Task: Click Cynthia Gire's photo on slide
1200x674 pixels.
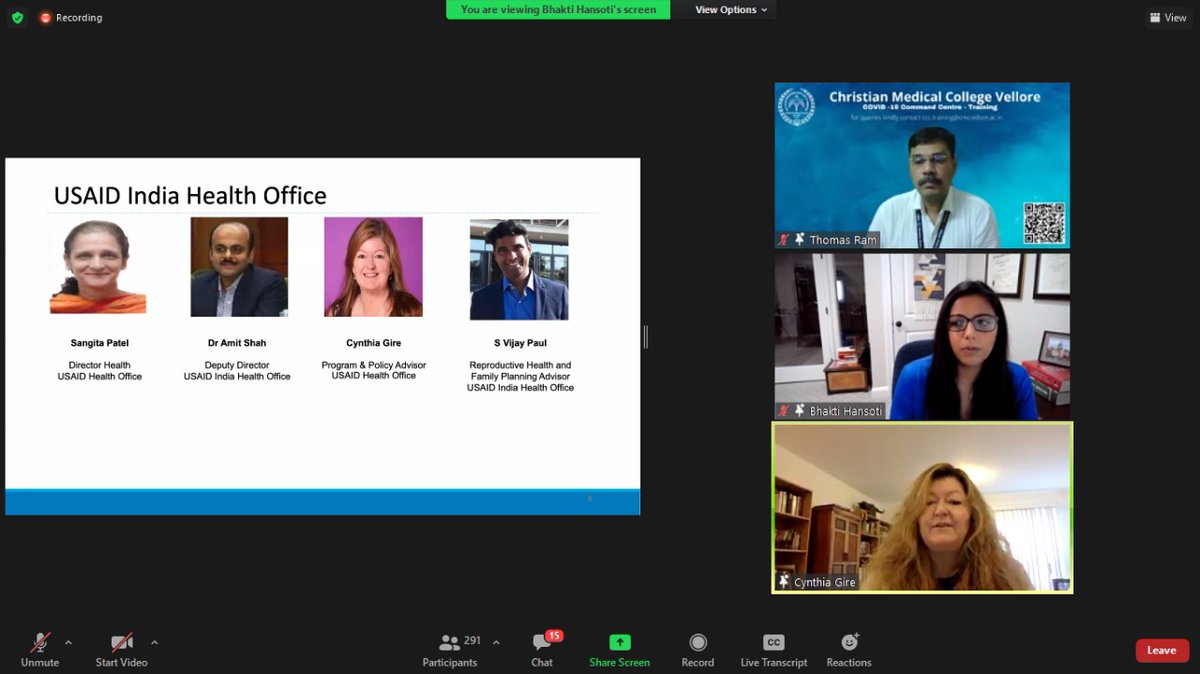Action: 373,267
